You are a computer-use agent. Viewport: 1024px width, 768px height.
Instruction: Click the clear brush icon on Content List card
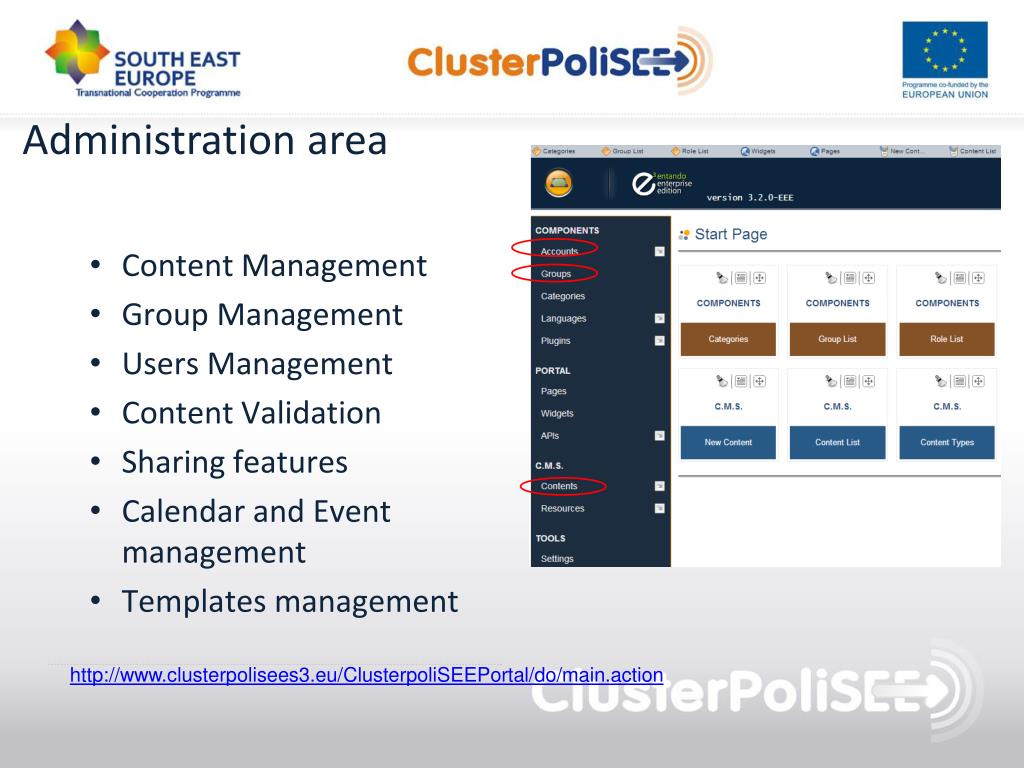[x=831, y=381]
